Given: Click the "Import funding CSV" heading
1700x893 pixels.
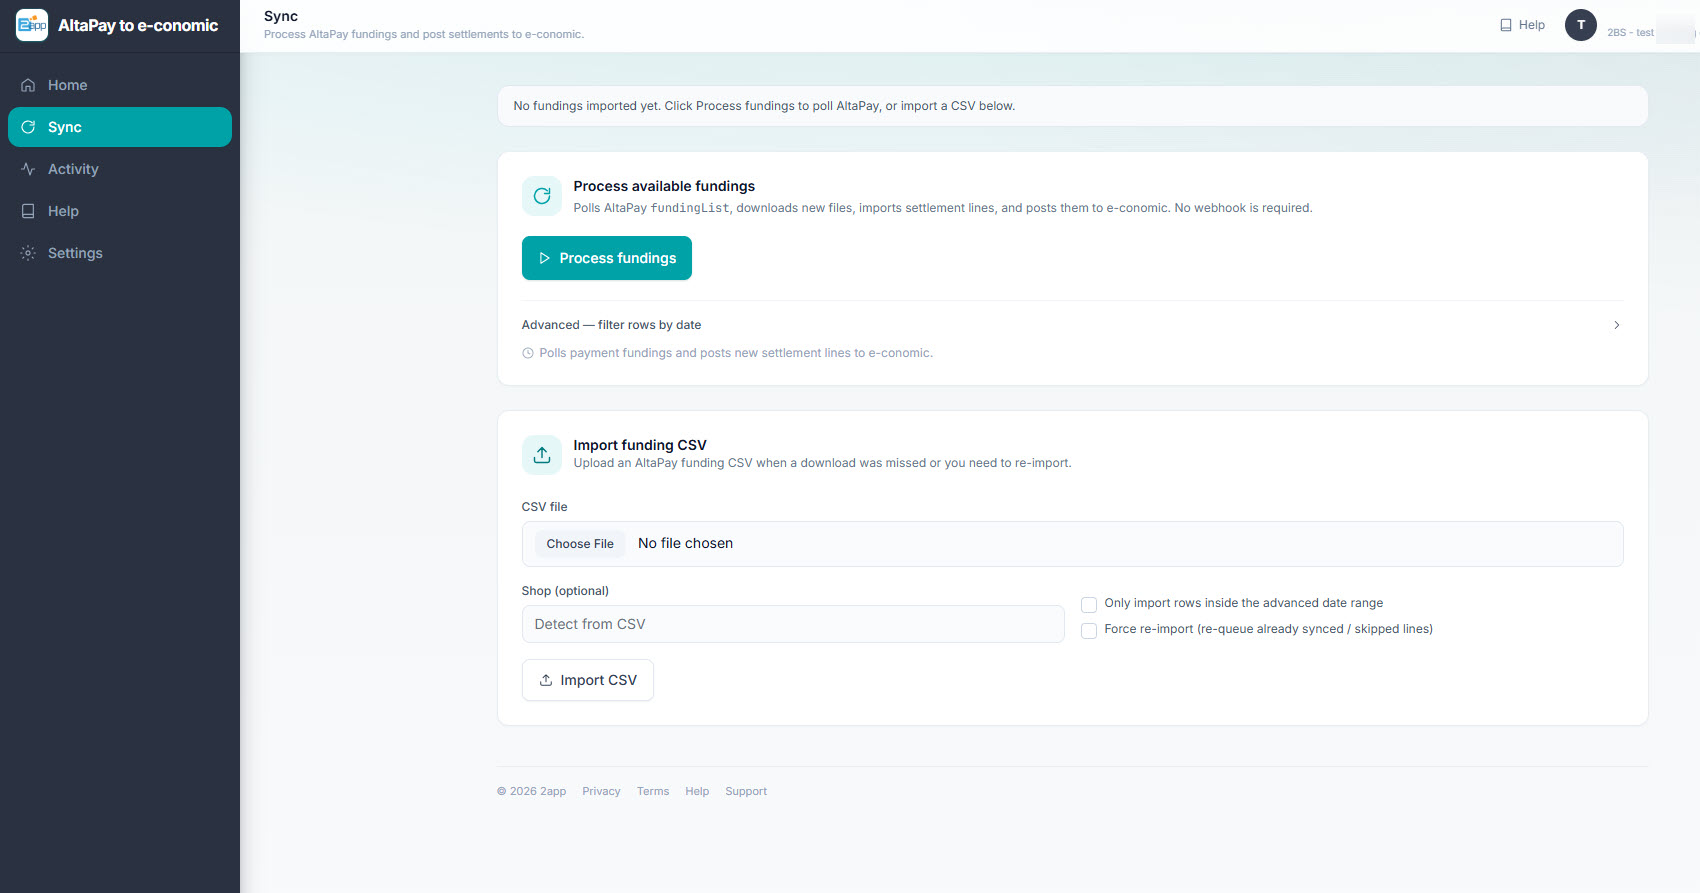Looking at the screenshot, I should coord(640,445).
